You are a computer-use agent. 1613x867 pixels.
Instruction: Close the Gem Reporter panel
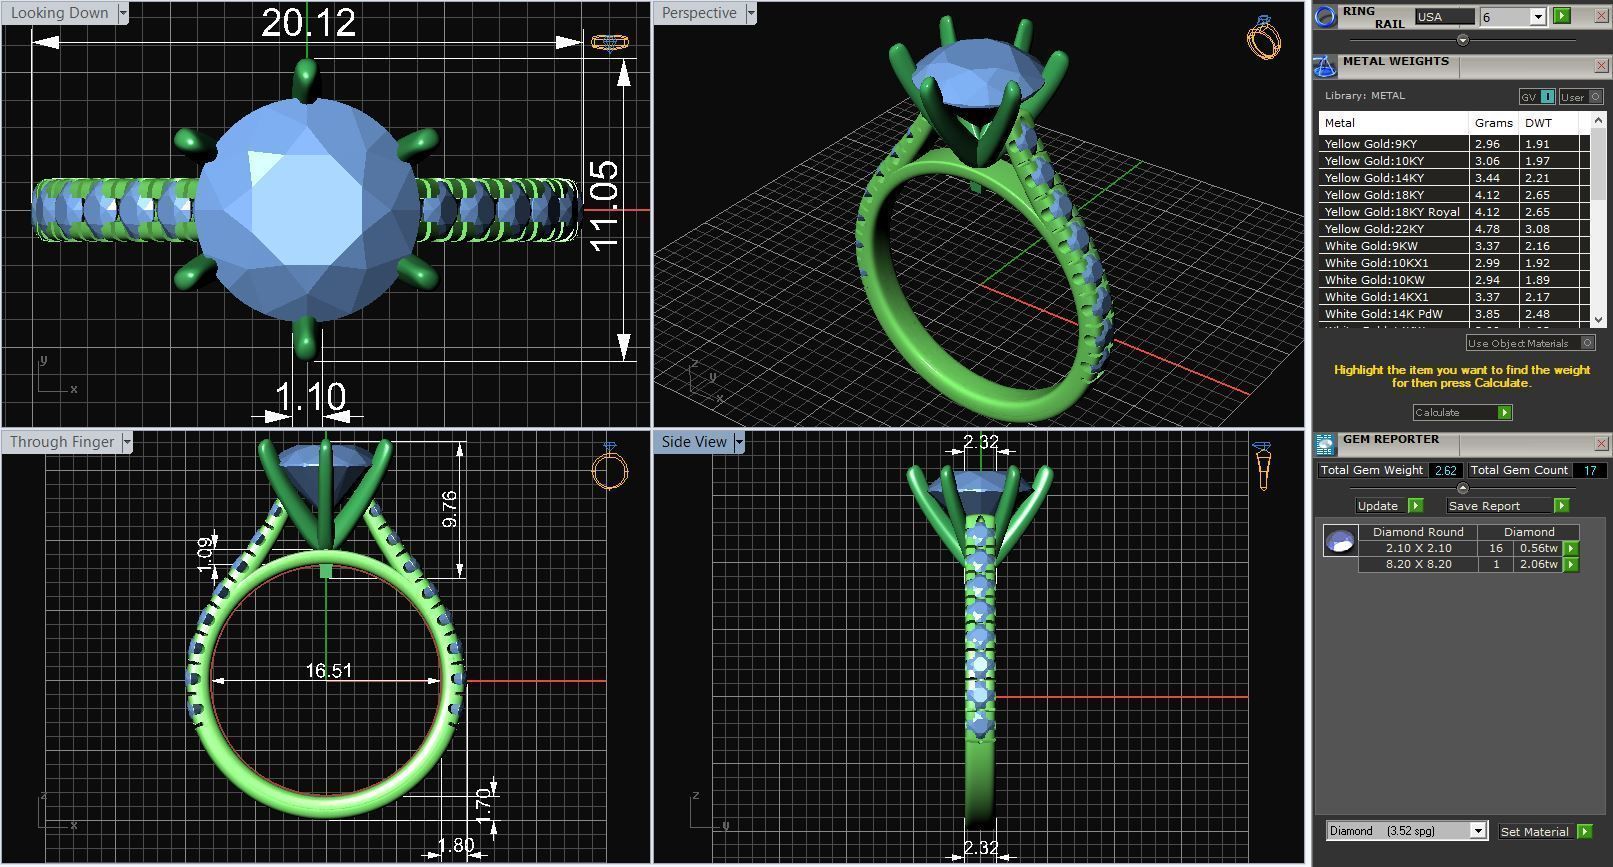(1600, 444)
